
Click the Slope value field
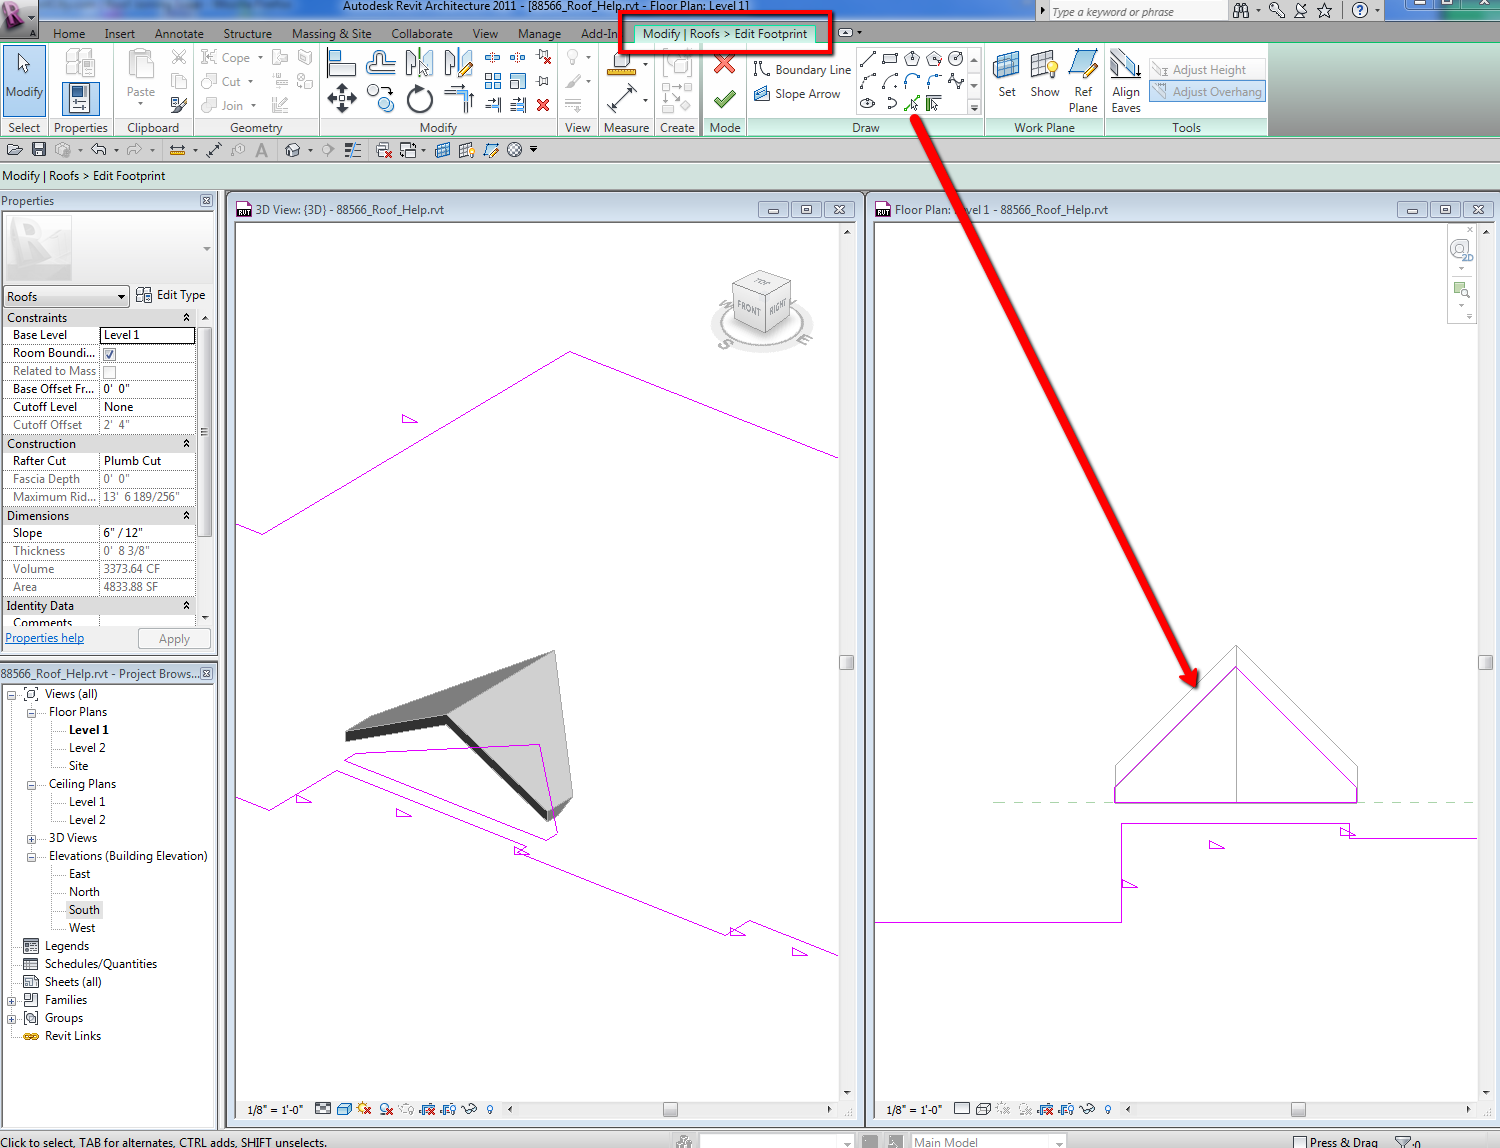coord(147,533)
